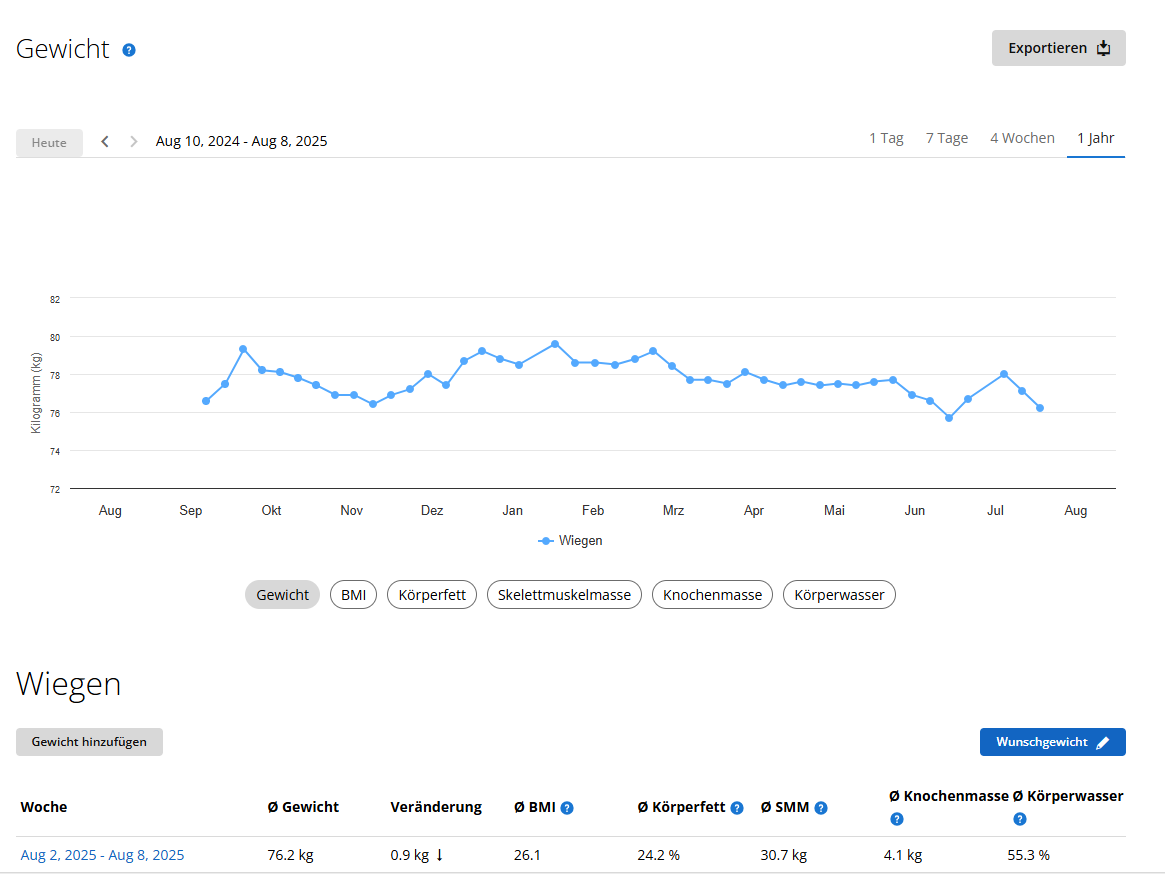Click help icon next to Ø SMM
The width and height of the screenshot is (1165, 874).
[x=821, y=808]
